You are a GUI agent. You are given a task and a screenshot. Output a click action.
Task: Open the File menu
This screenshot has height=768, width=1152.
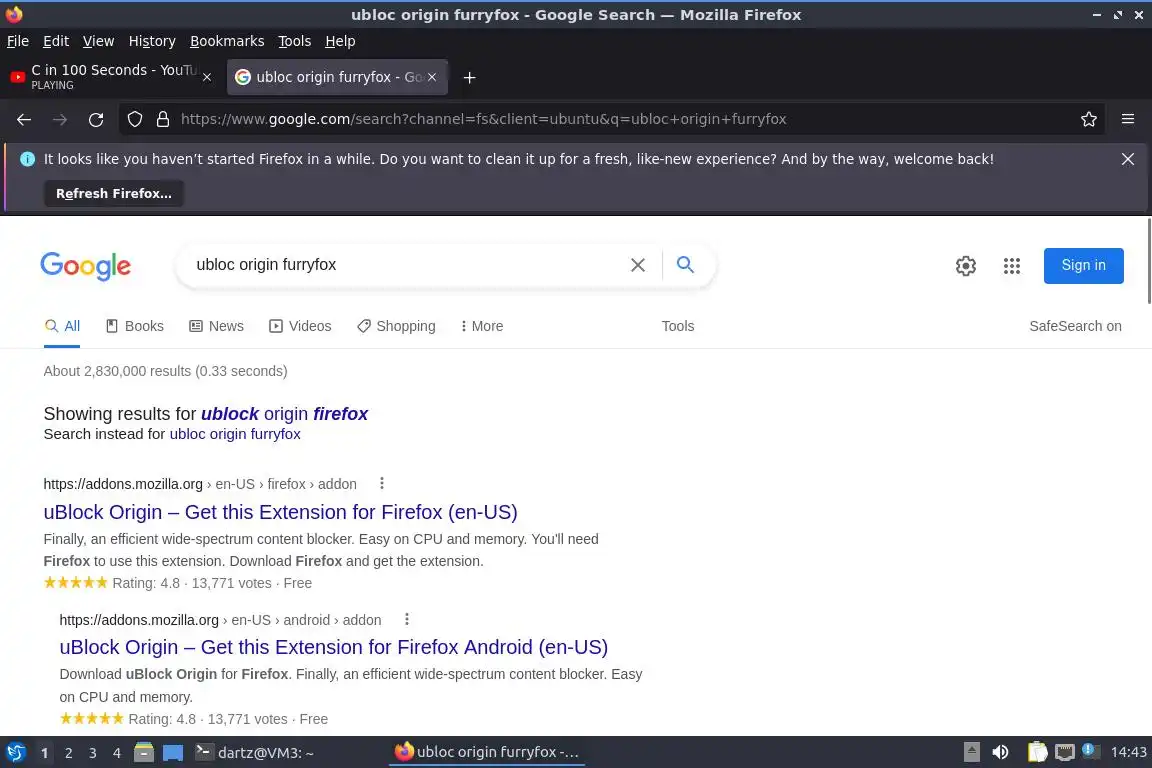point(18,41)
